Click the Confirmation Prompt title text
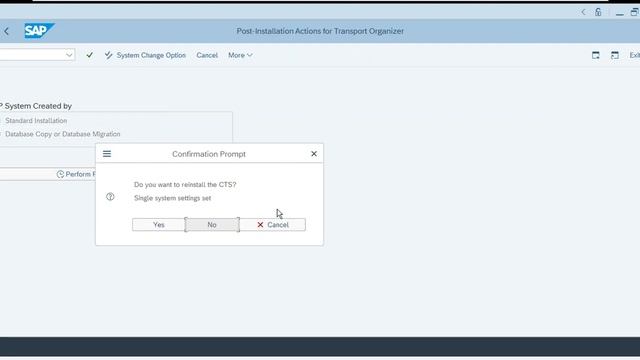This screenshot has height=360, width=640. (209, 154)
